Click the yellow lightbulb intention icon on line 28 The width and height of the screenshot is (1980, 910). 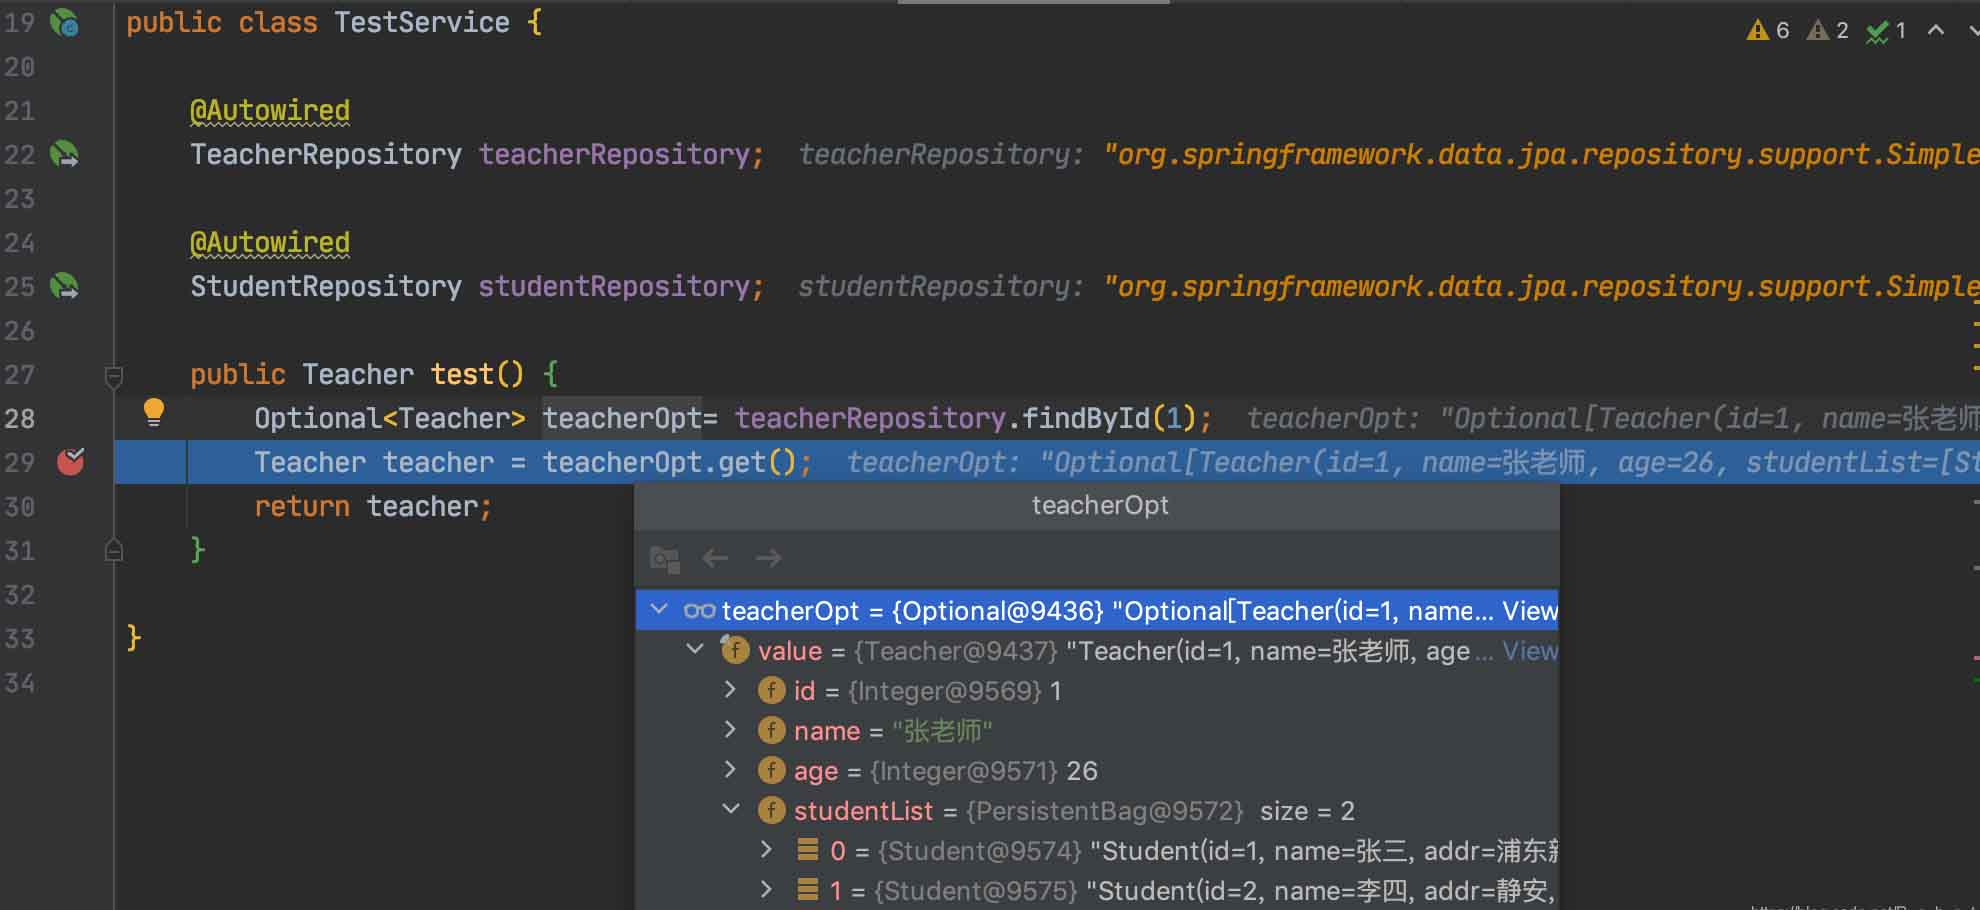tap(154, 412)
